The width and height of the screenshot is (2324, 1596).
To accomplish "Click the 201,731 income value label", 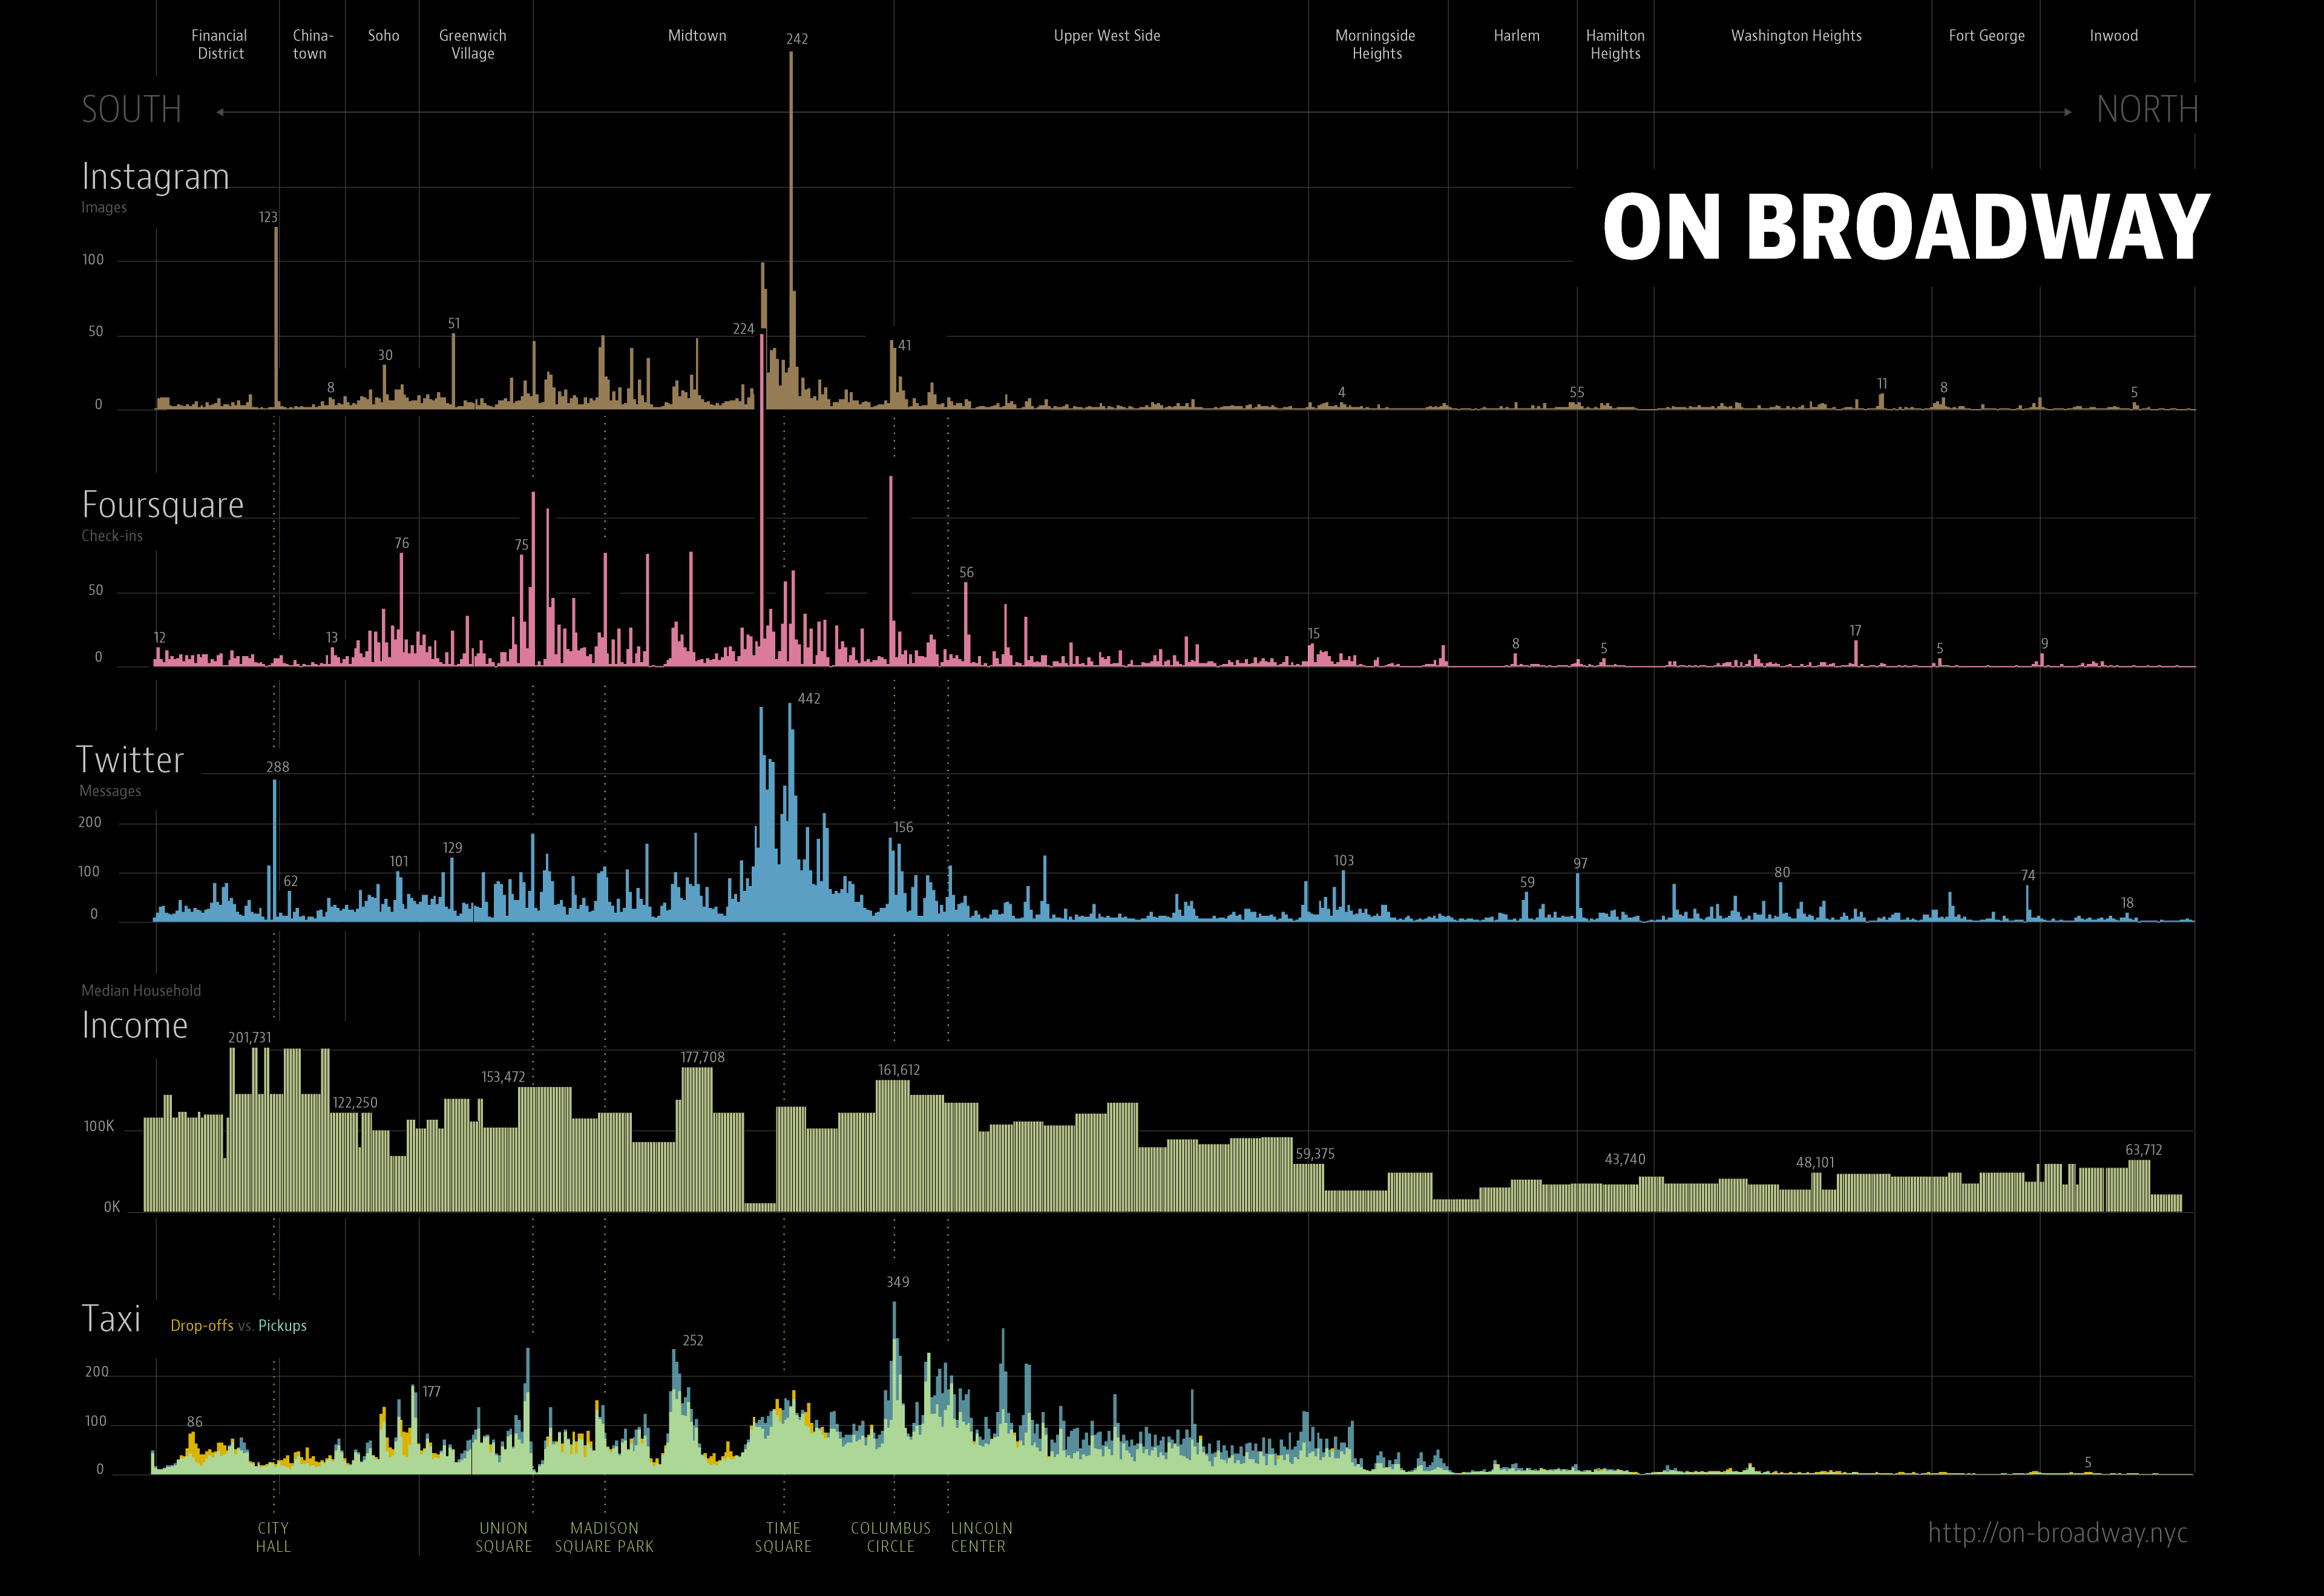I will coord(249,1038).
